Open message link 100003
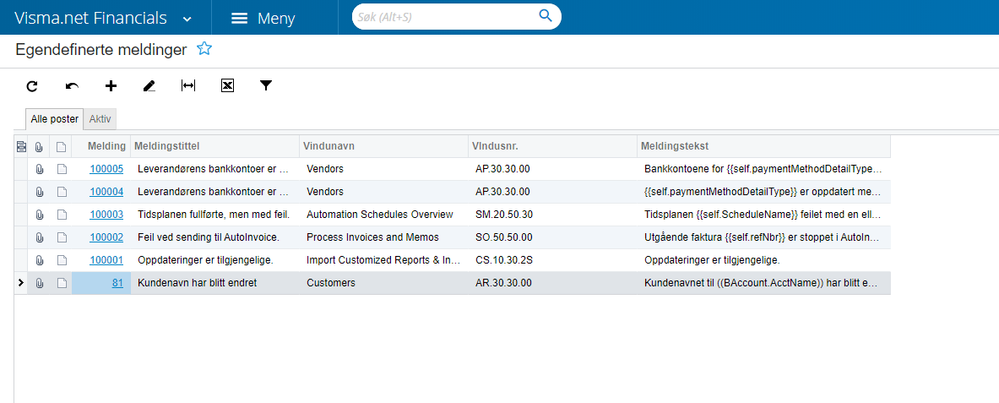999x403 pixels. pos(106,215)
